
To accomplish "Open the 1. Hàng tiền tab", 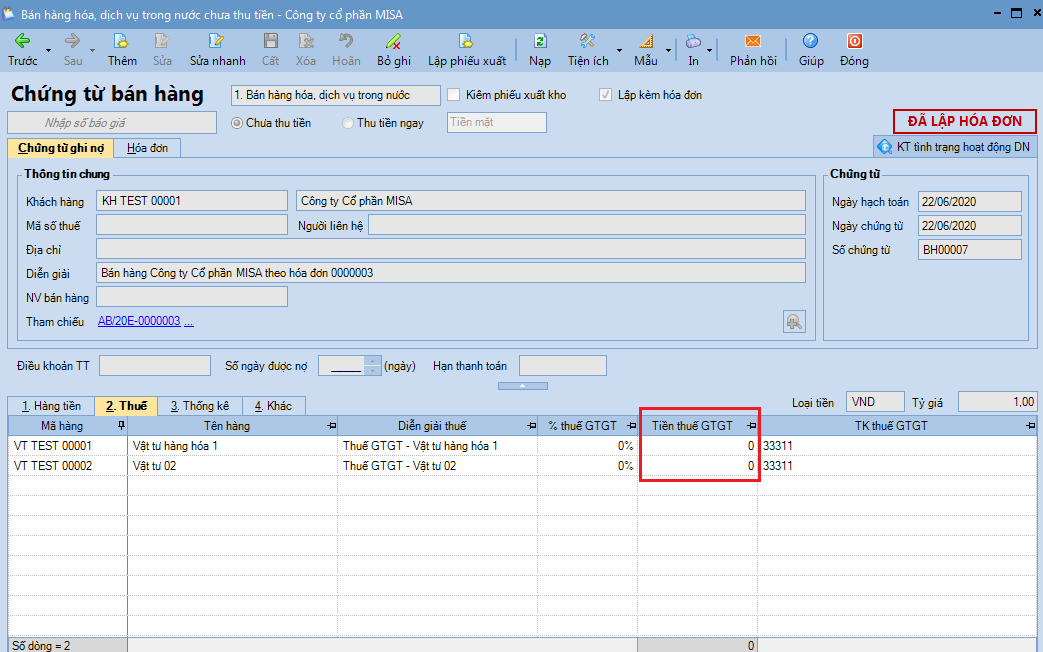I will coord(51,406).
